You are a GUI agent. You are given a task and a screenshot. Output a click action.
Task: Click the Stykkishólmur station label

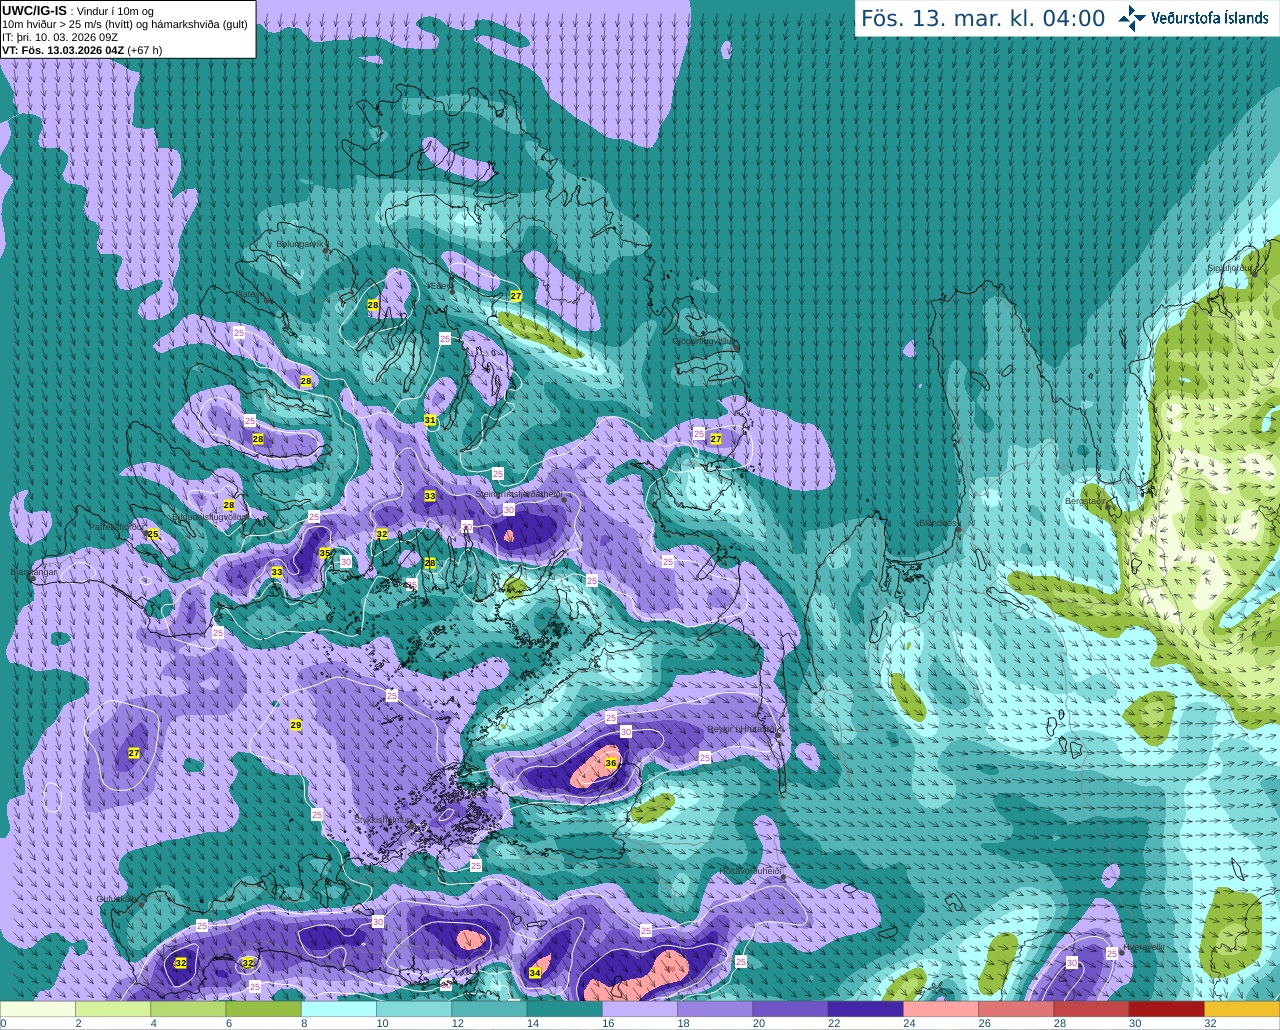pyautogui.click(x=382, y=819)
